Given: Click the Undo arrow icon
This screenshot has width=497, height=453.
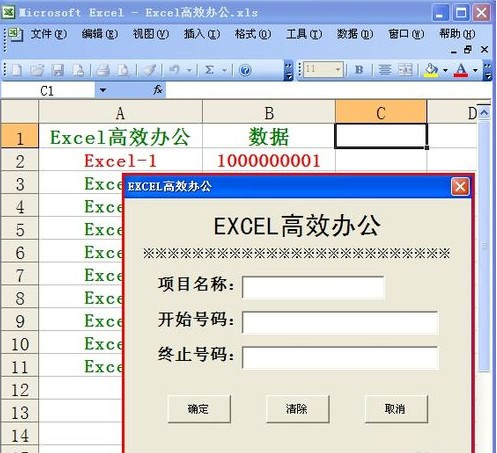Looking at the screenshot, I should tap(175, 70).
